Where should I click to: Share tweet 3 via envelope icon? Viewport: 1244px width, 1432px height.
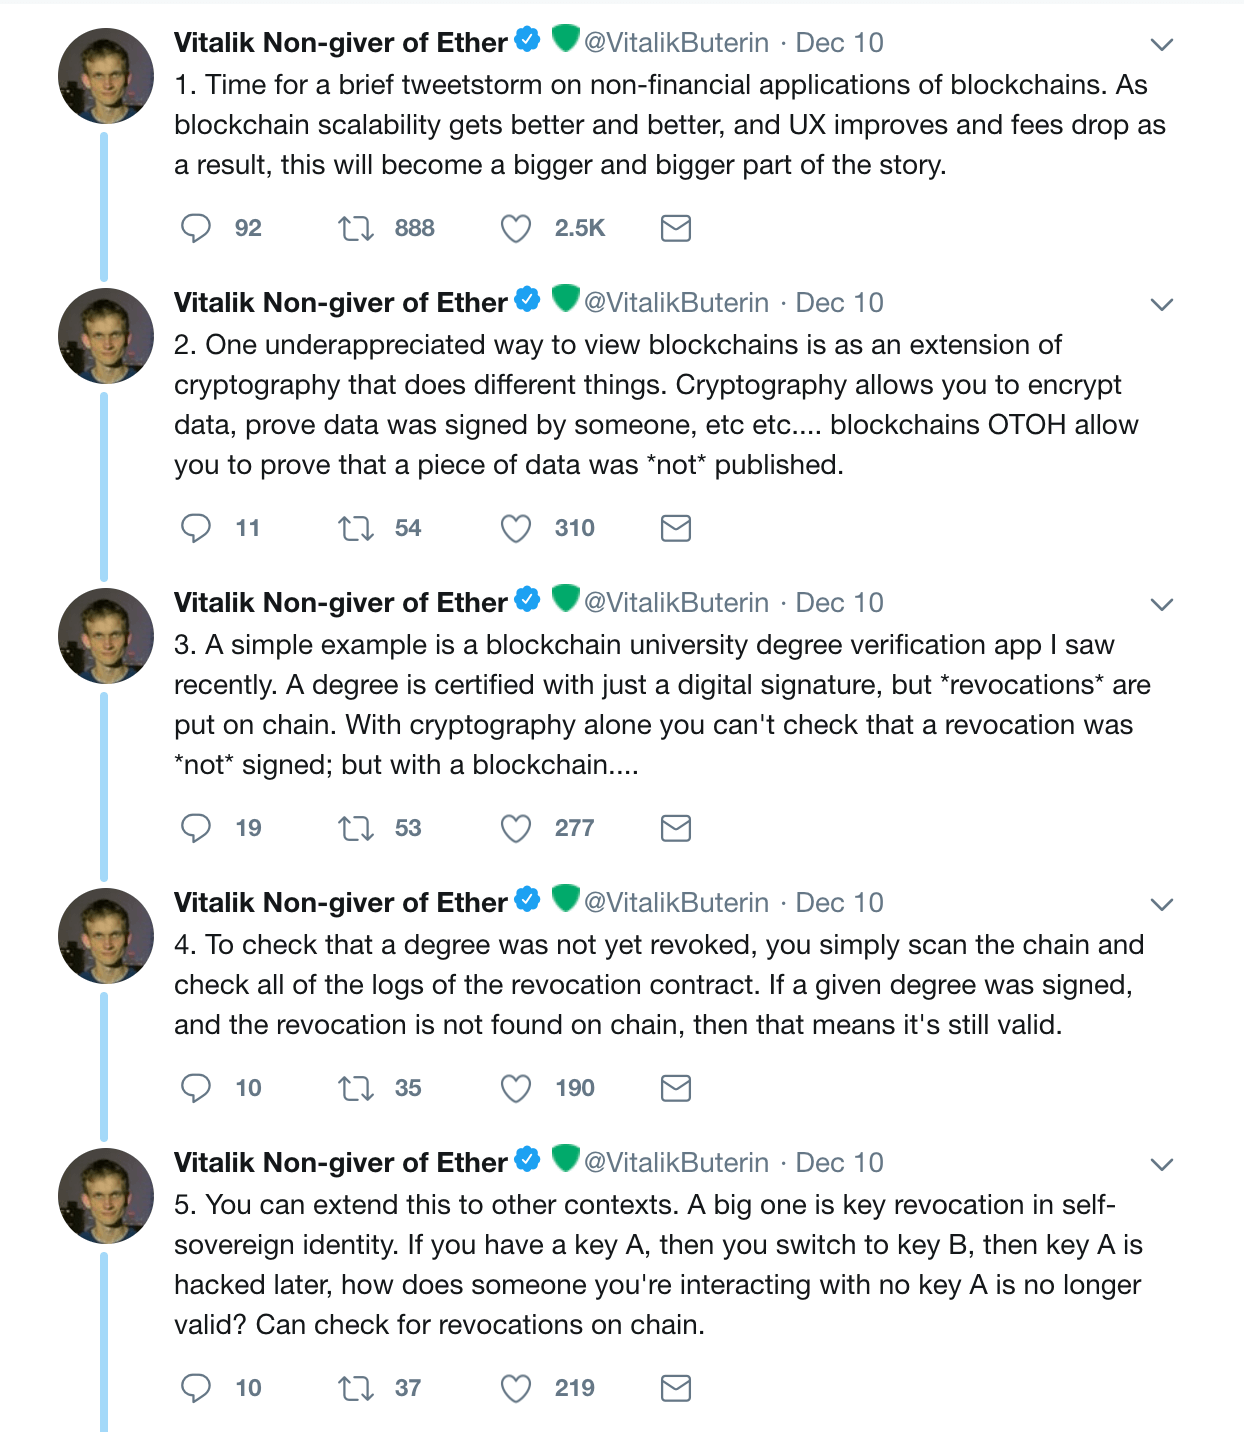676,828
